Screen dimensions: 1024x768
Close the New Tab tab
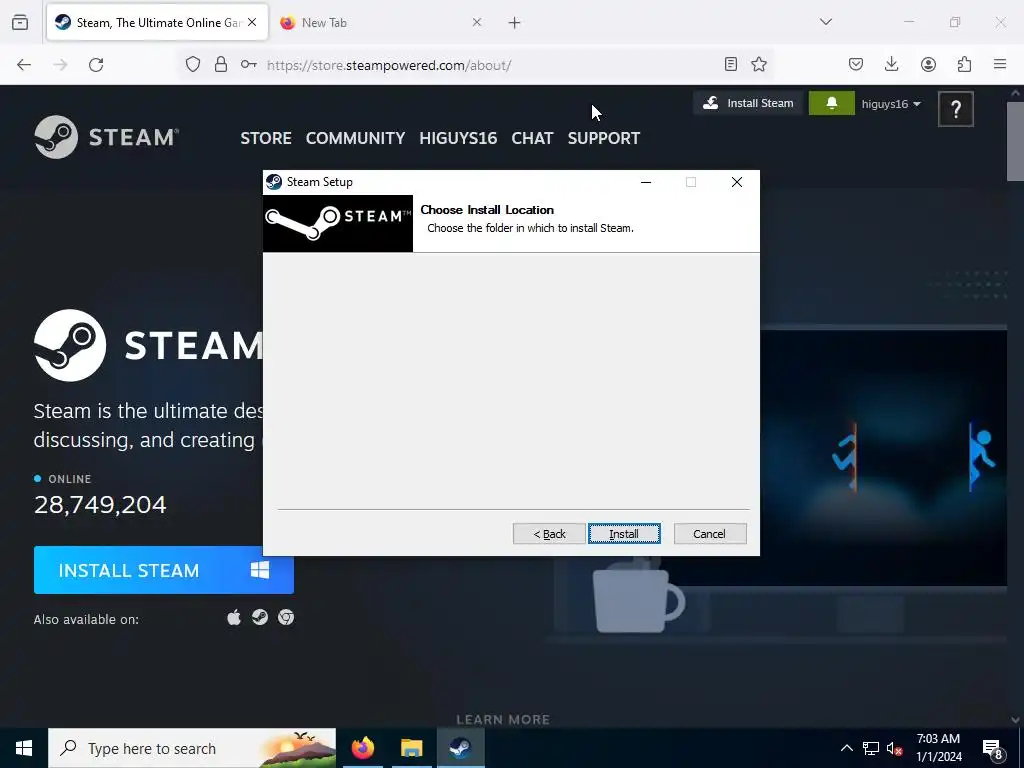(477, 22)
